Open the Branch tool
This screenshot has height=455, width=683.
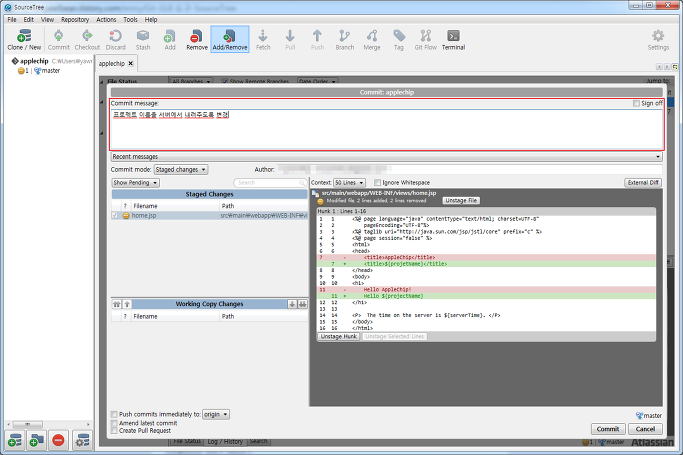345,40
